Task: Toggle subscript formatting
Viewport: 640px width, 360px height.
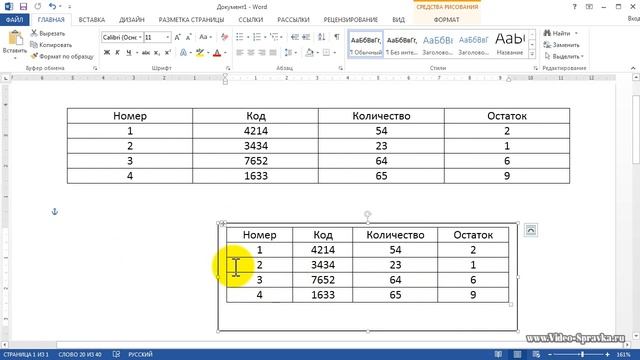Action: pyautogui.click(x=157, y=53)
